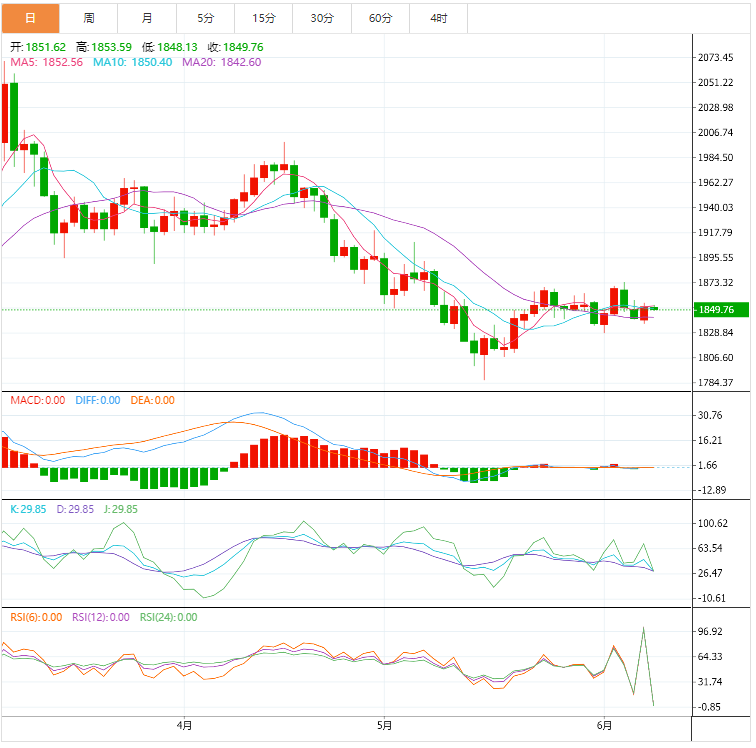Click the 5月 date marker on time axis
Image resolution: width=756 pixels, height=748 pixels.
coord(384,725)
